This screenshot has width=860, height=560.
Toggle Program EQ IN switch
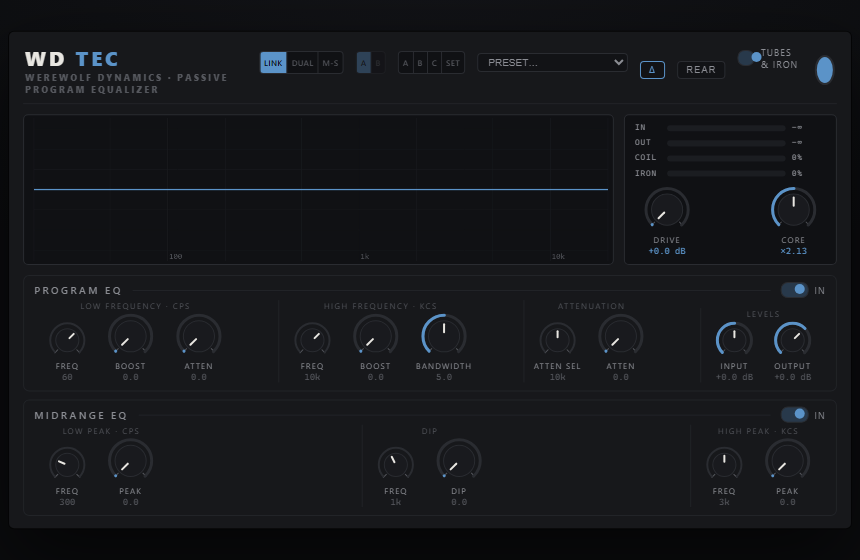[794, 290]
